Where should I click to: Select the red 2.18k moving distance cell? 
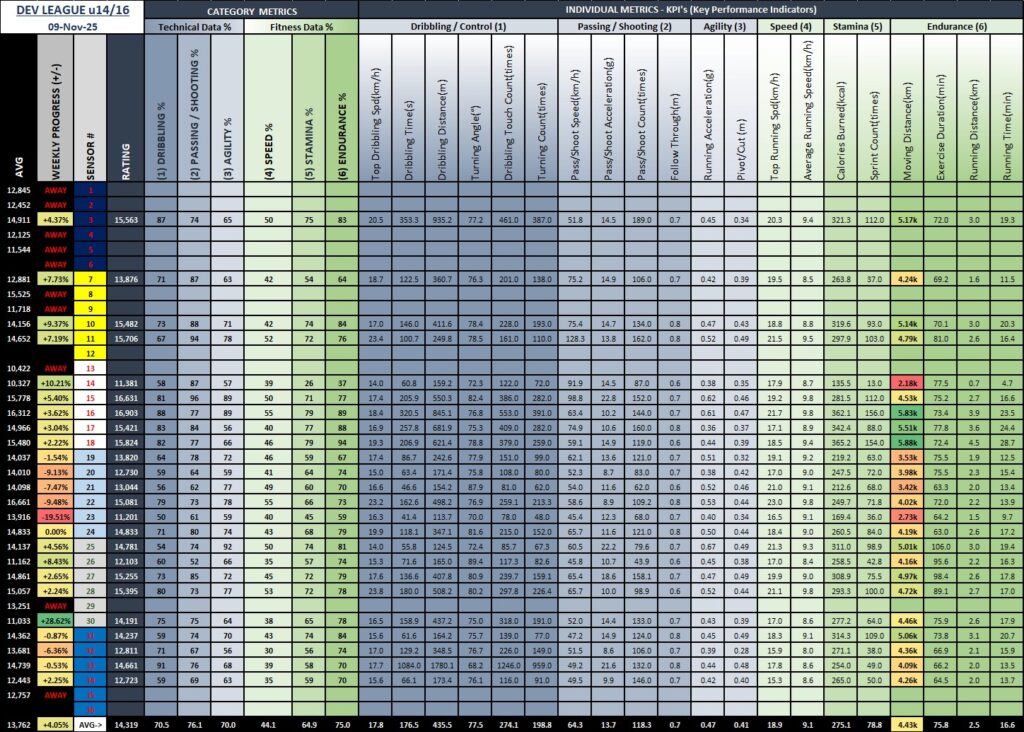click(908, 383)
